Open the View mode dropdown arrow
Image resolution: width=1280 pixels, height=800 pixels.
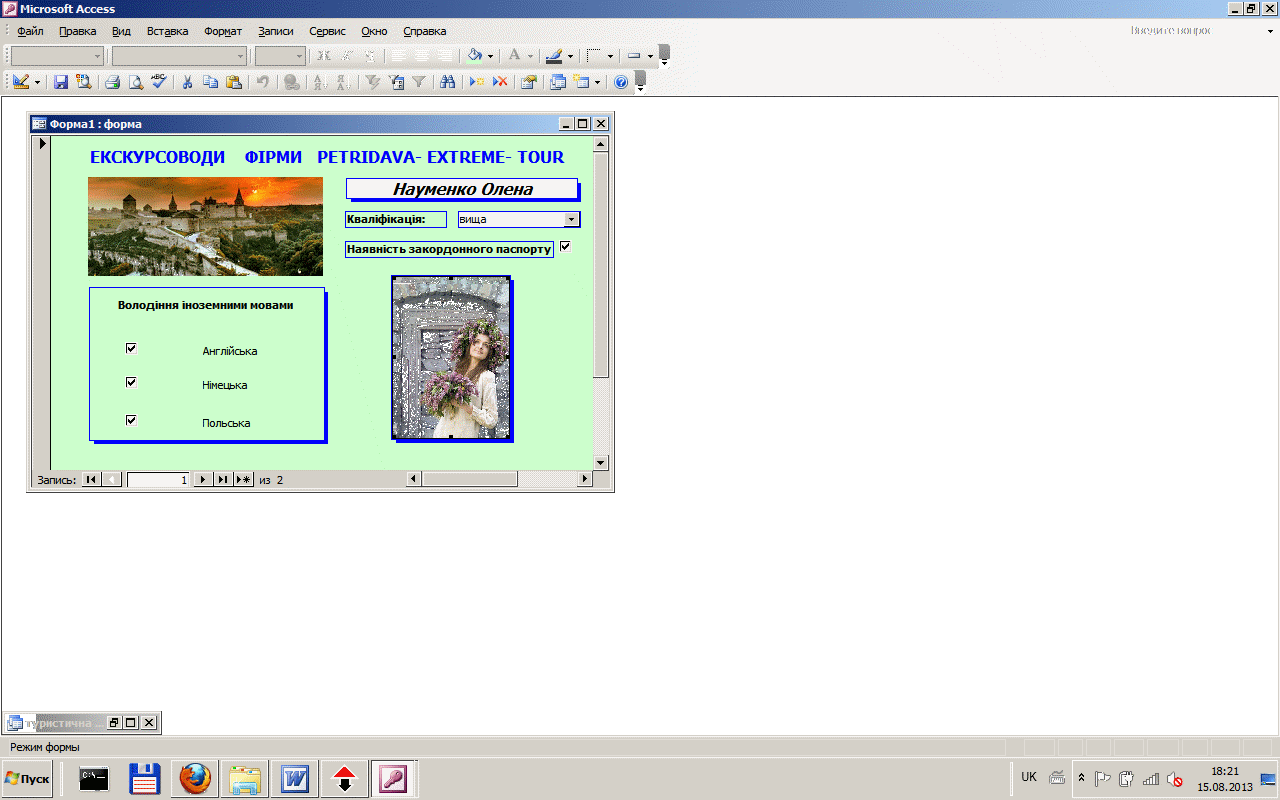[x=38, y=83]
